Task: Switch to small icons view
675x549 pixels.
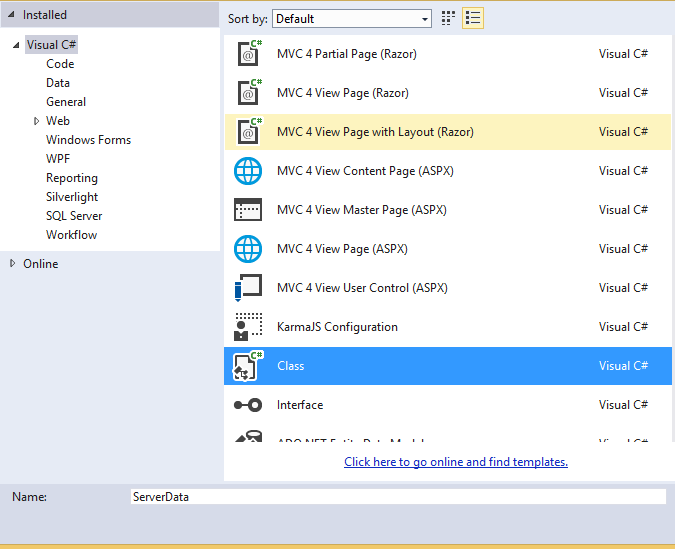Action: point(449,18)
